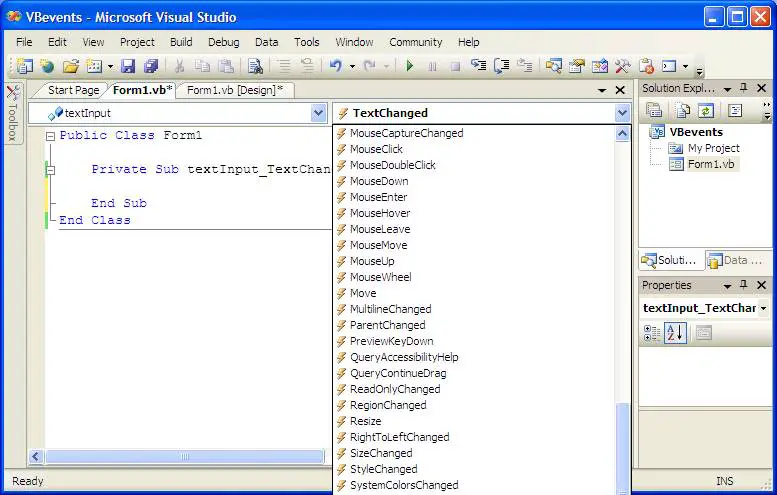The height and width of the screenshot is (495, 777).
Task: Open the TextChanged method name dropdown
Action: 622,113
